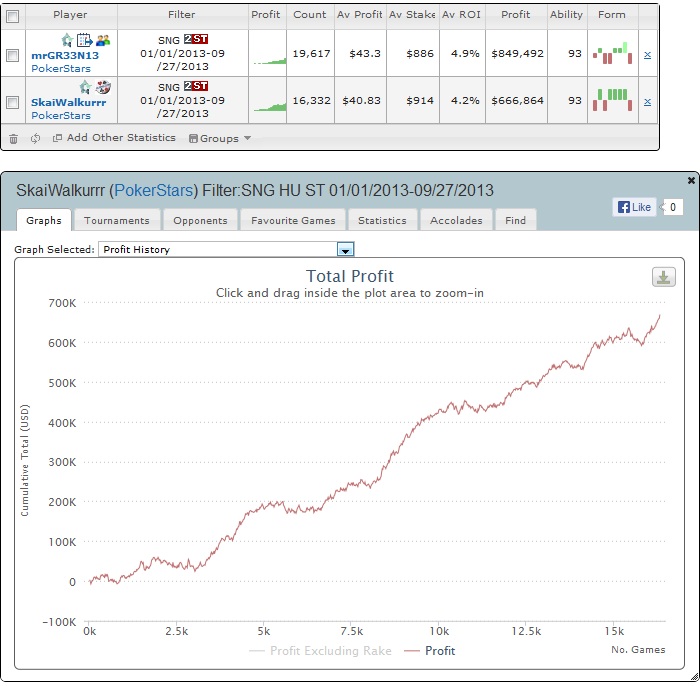Click the two-people icon for mrGR33N13
Screen dimensions: 700x686
(x=103, y=40)
